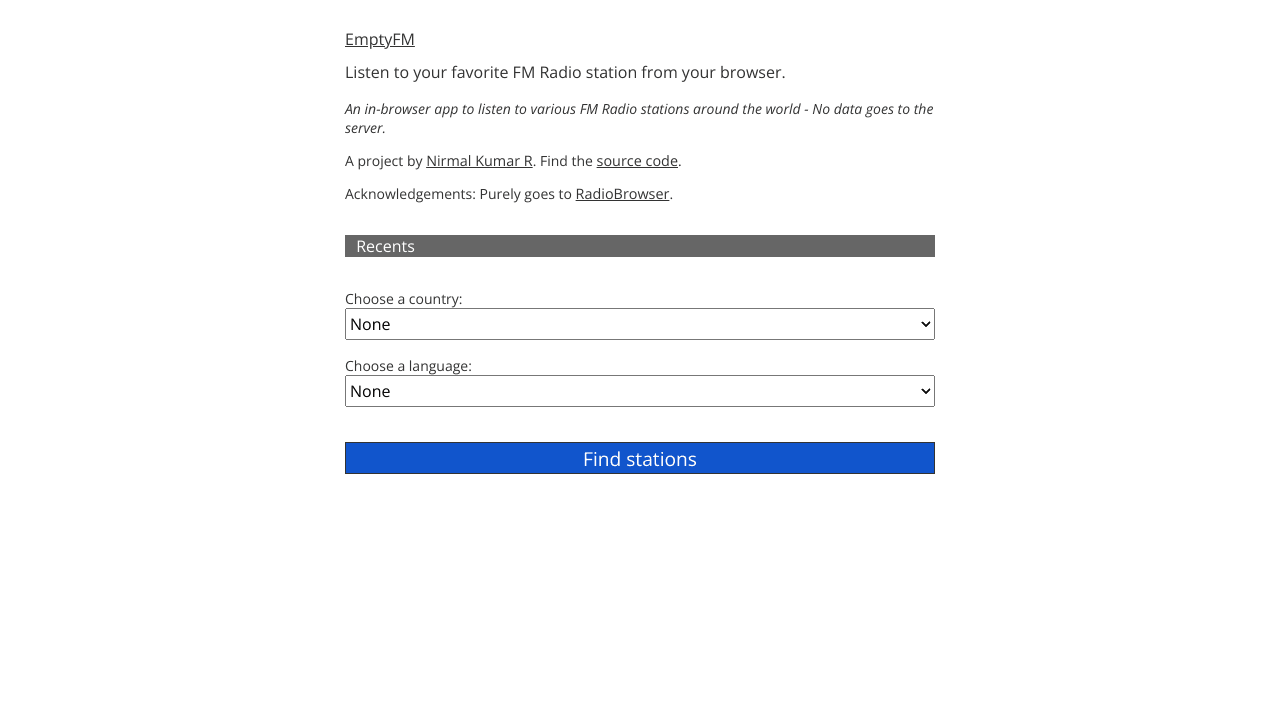
Task: Click the country dropdown arrow chevron
Action: tap(925, 324)
